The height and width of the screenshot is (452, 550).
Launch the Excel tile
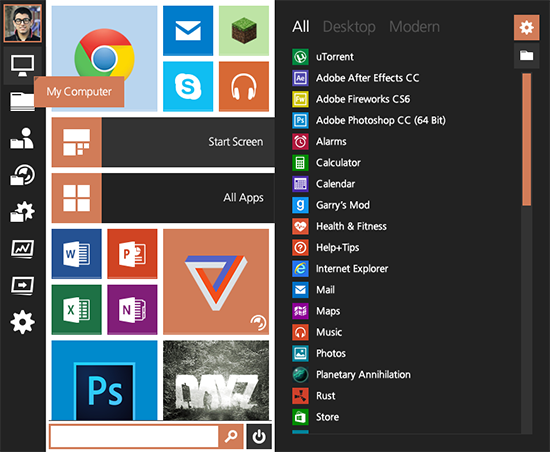[76, 309]
